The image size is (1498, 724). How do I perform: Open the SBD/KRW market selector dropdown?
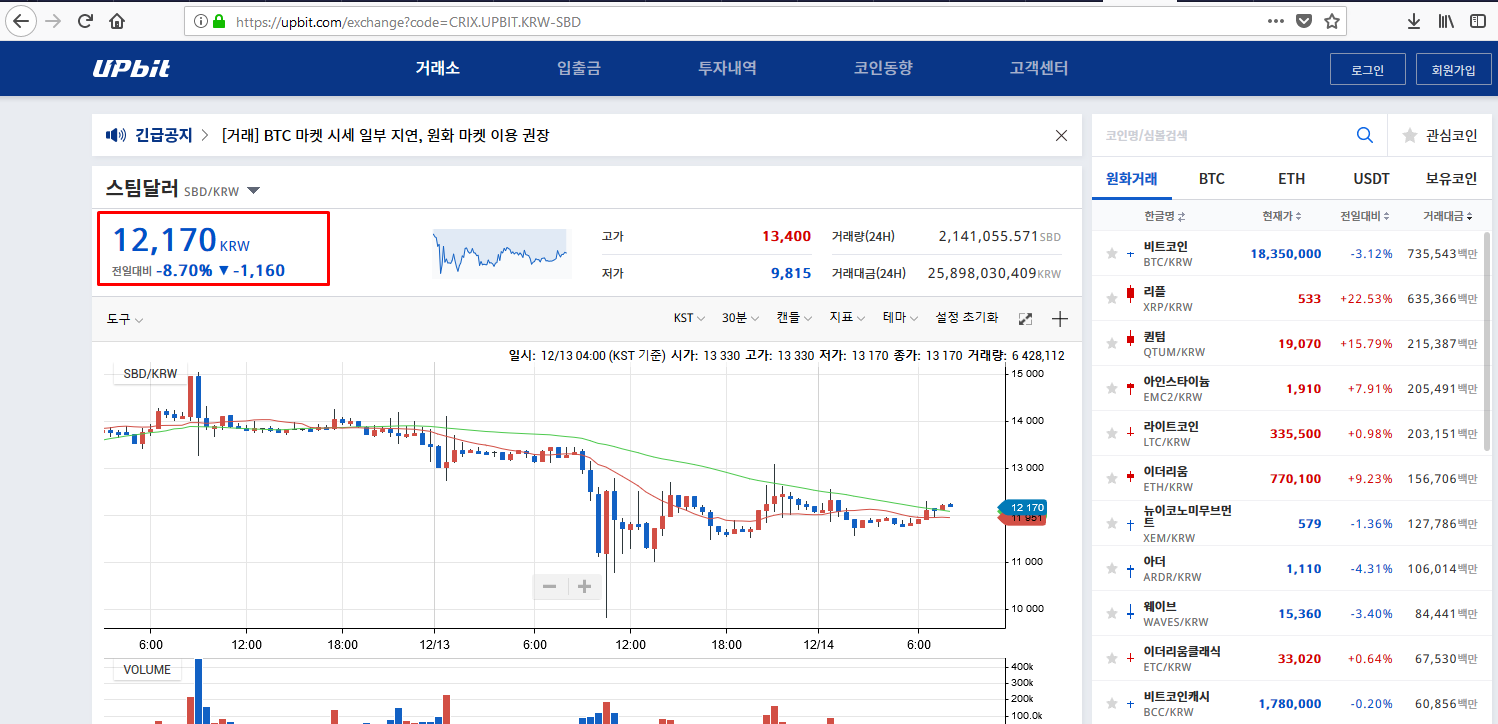[253, 190]
